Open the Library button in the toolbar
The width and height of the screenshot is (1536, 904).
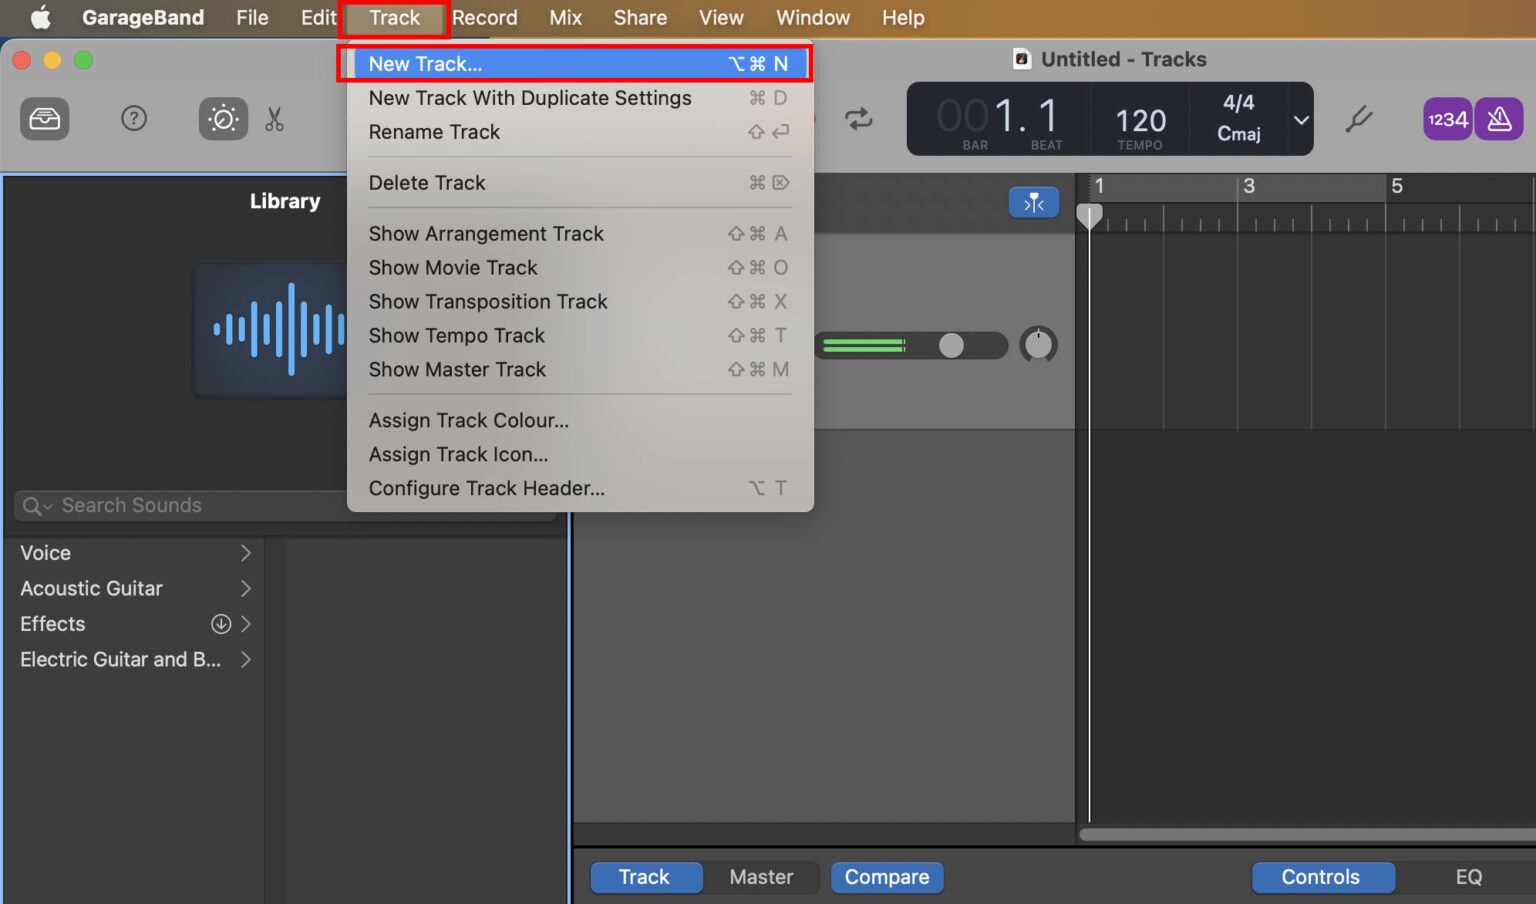(45, 119)
